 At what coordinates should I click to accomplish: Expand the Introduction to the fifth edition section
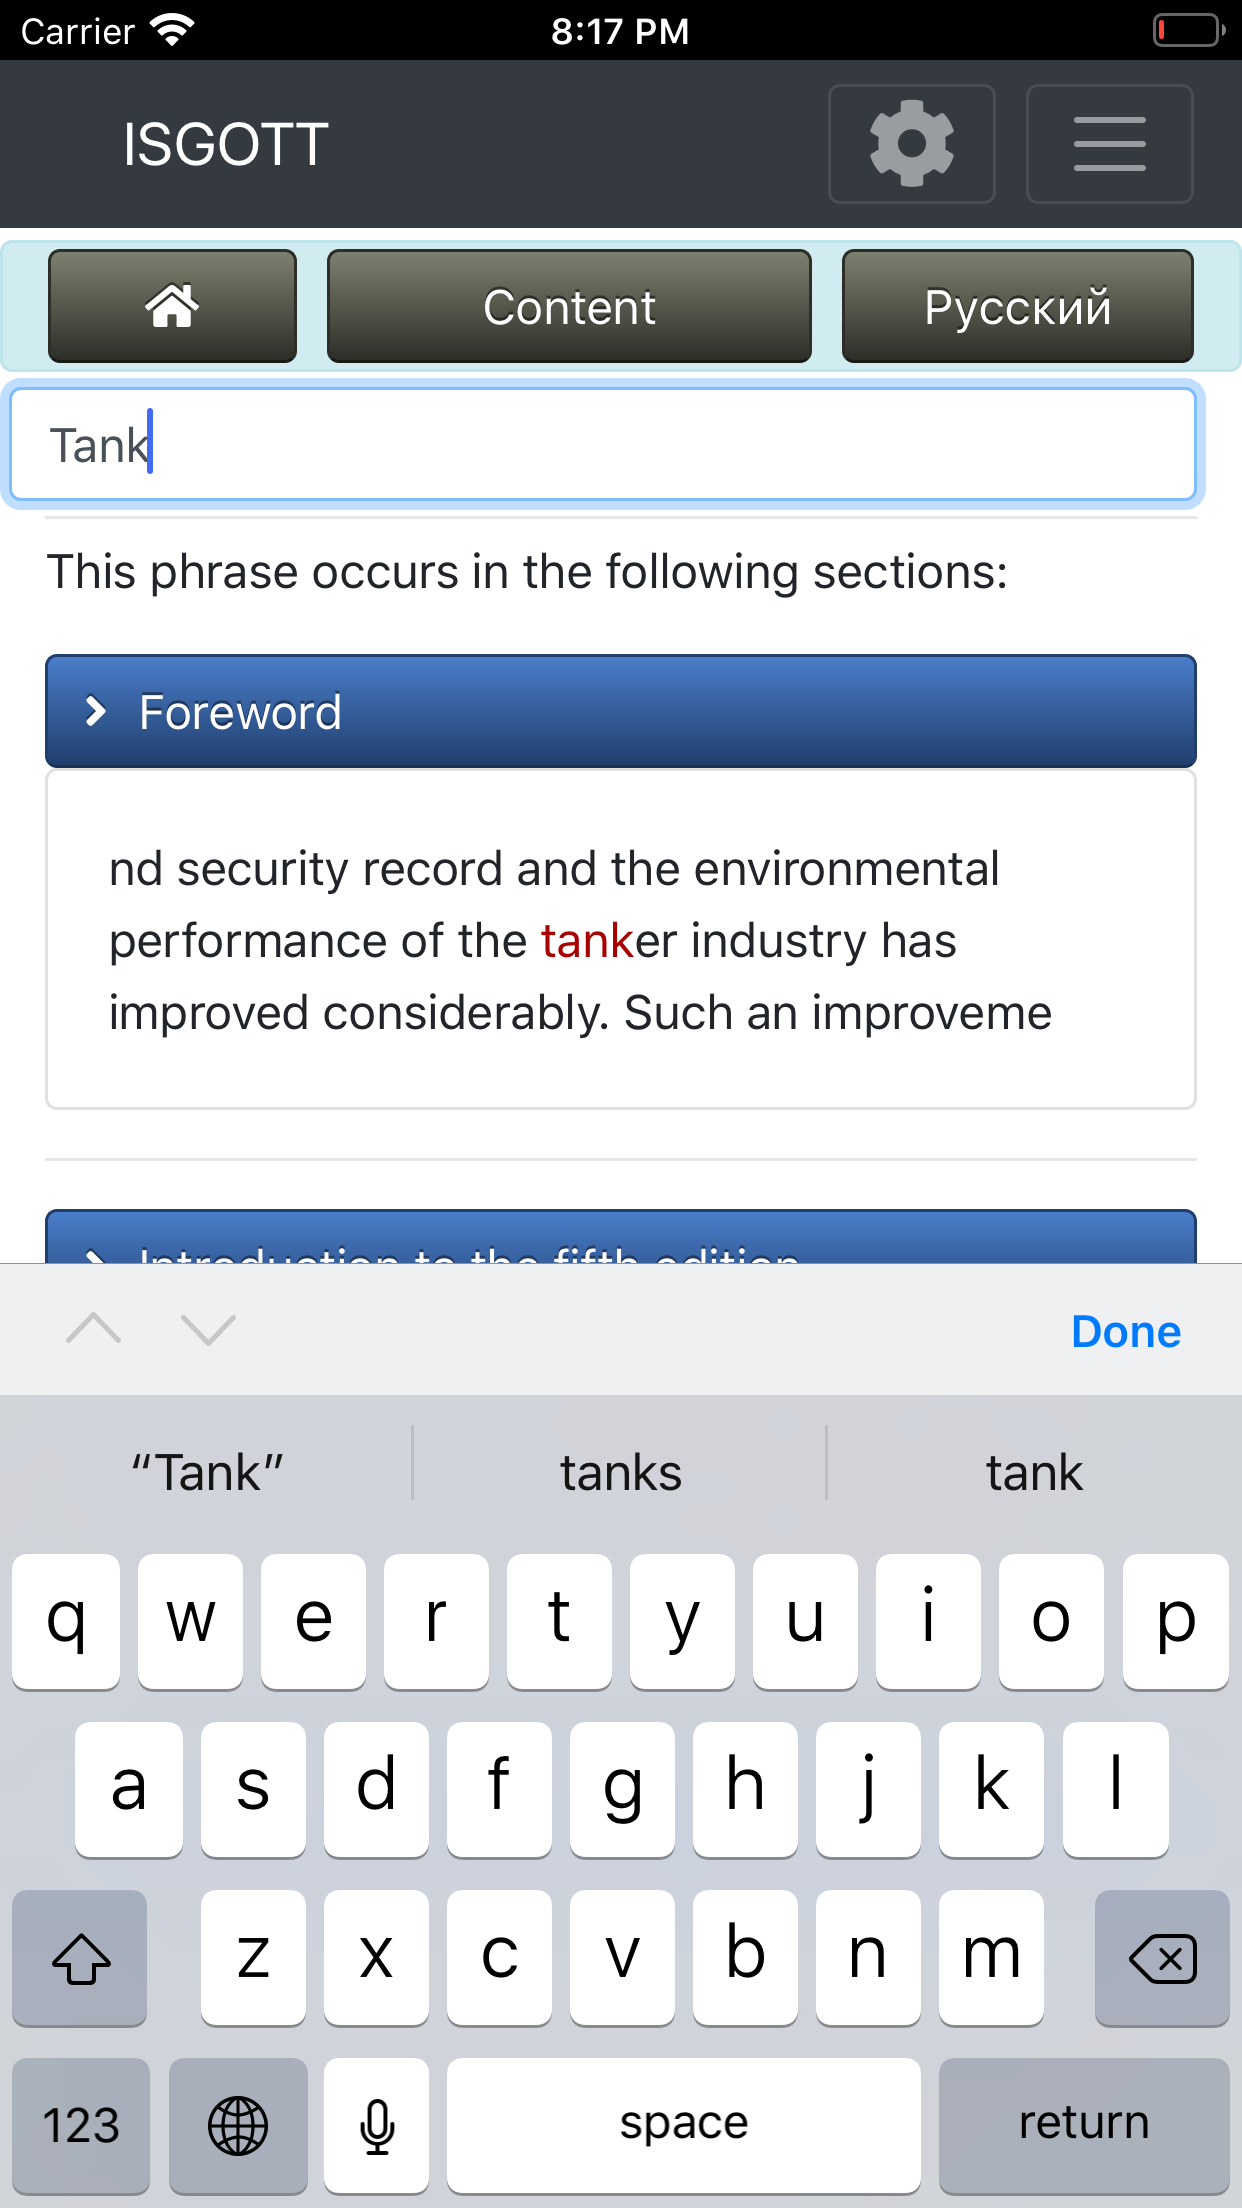coord(620,1240)
